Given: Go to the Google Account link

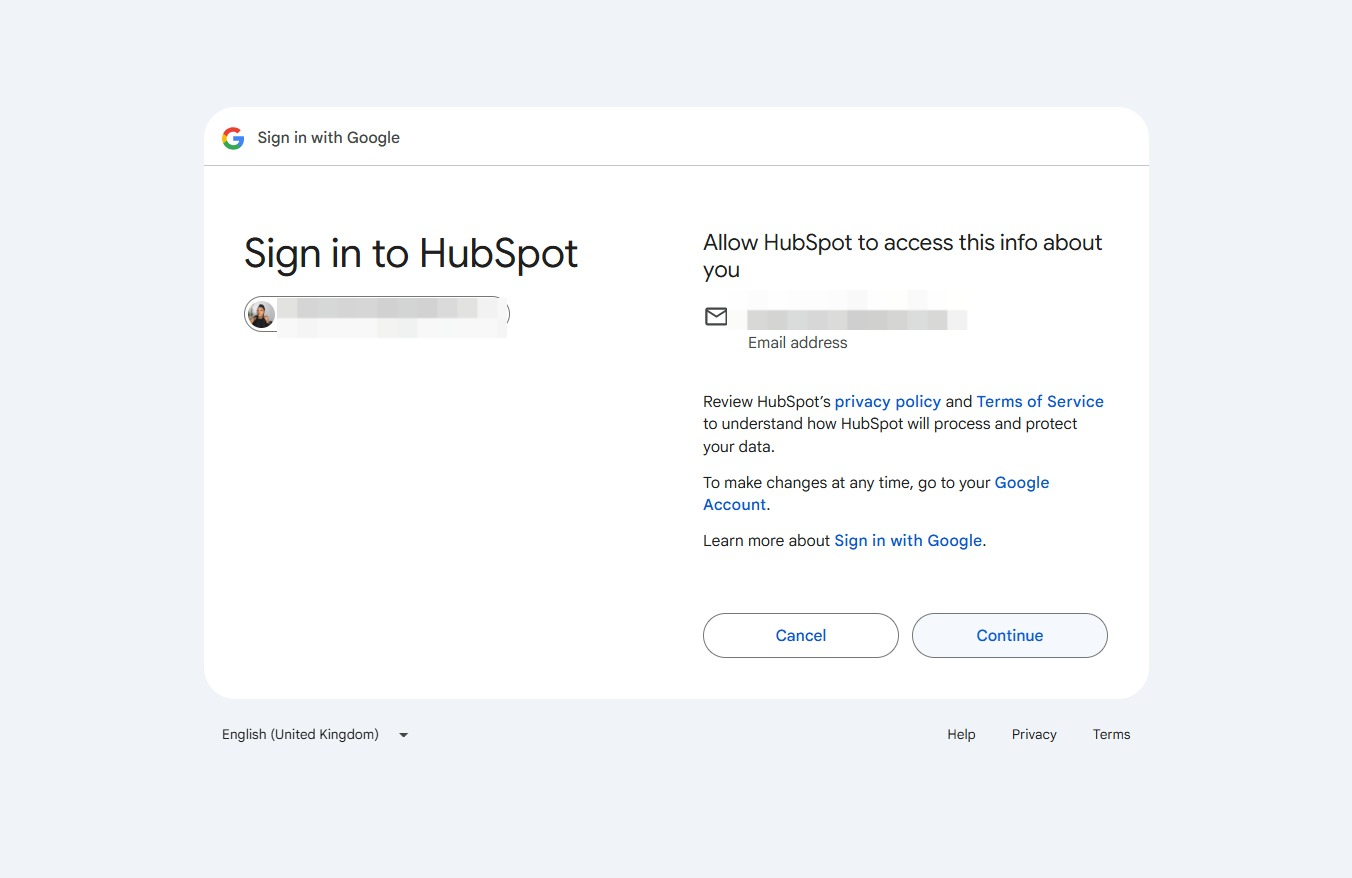Looking at the screenshot, I should 876,494.
